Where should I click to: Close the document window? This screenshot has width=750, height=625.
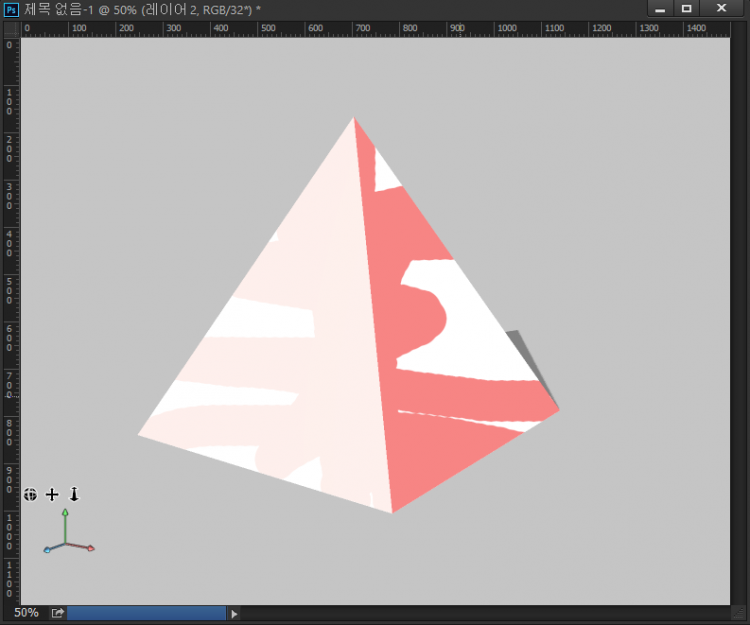(x=721, y=8)
